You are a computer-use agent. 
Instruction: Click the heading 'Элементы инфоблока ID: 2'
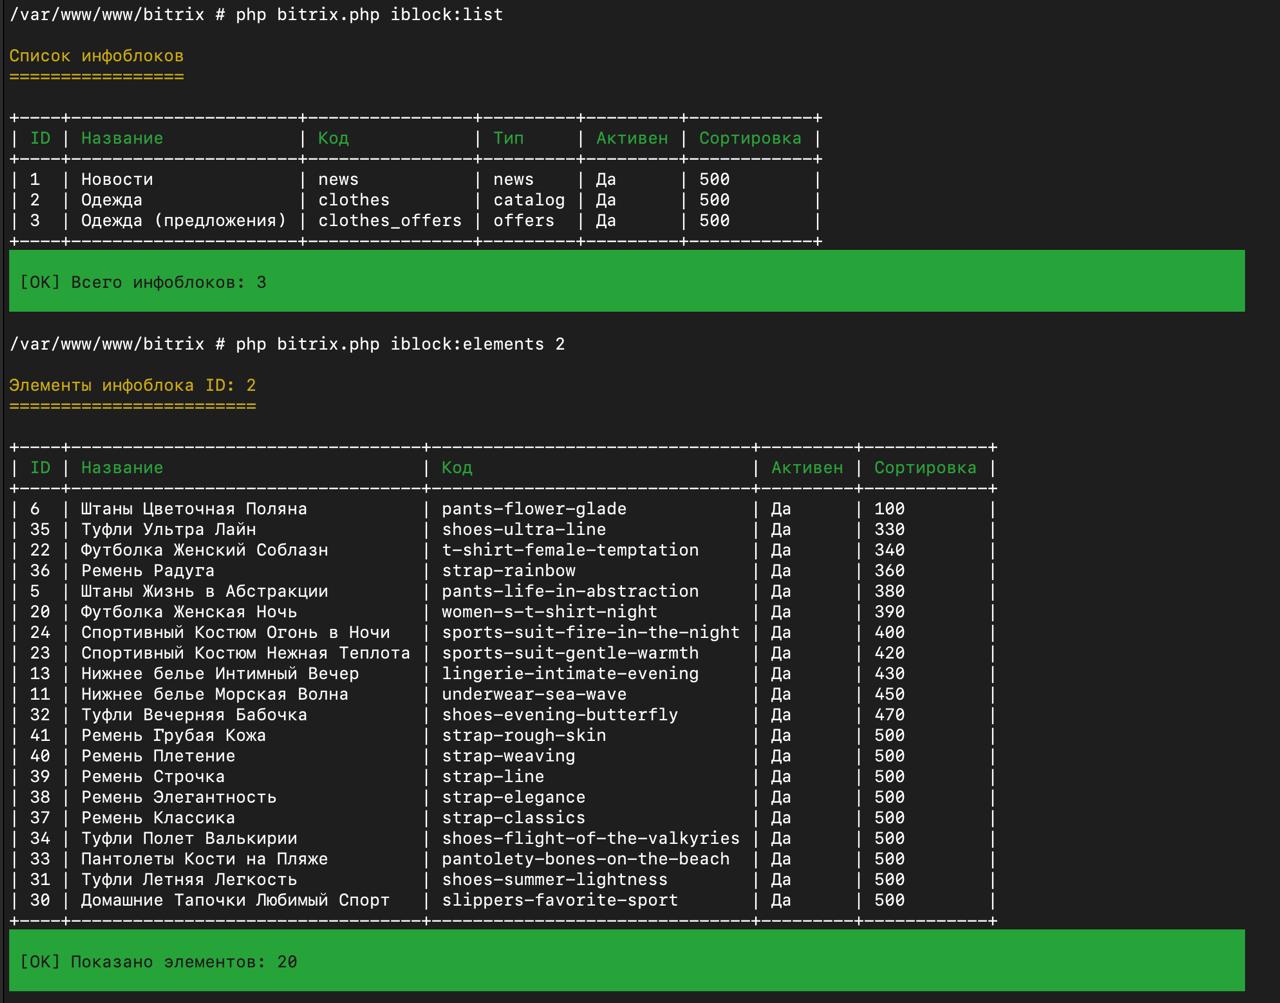point(131,385)
